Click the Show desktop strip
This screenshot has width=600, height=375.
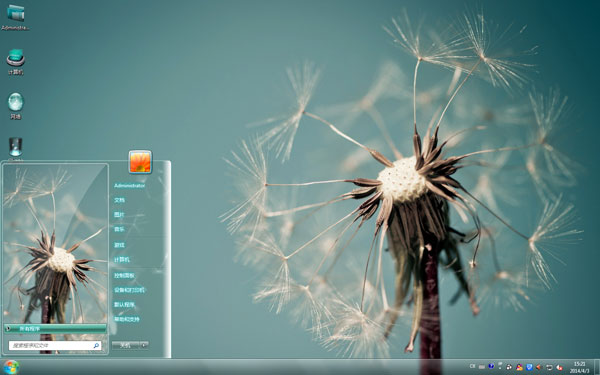point(597,367)
